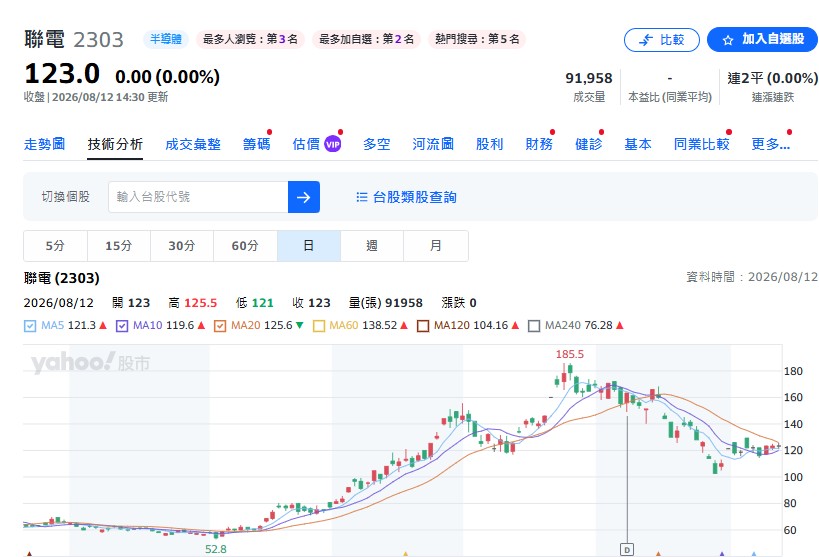The image size is (819, 557).
Task: Open the 財務 tab
Action: (539, 144)
